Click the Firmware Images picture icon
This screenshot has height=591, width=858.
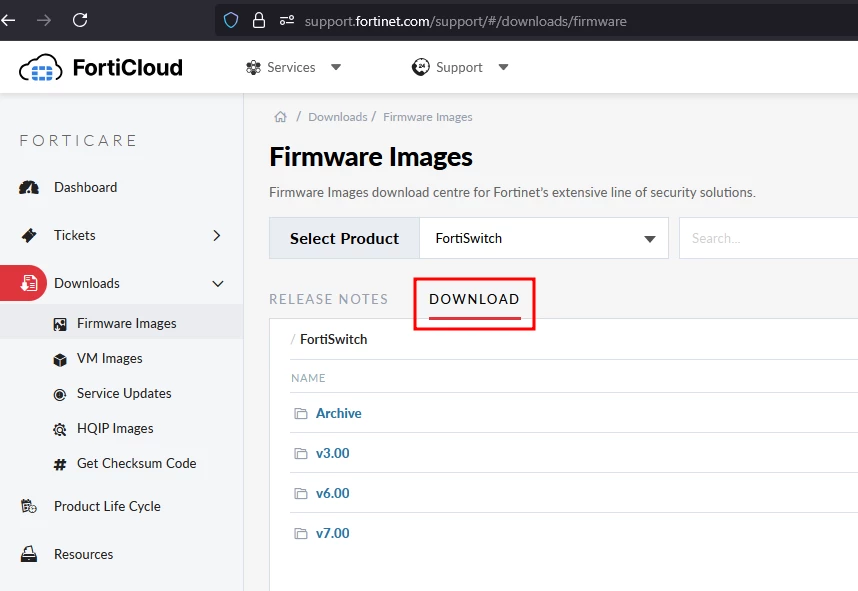coord(60,324)
